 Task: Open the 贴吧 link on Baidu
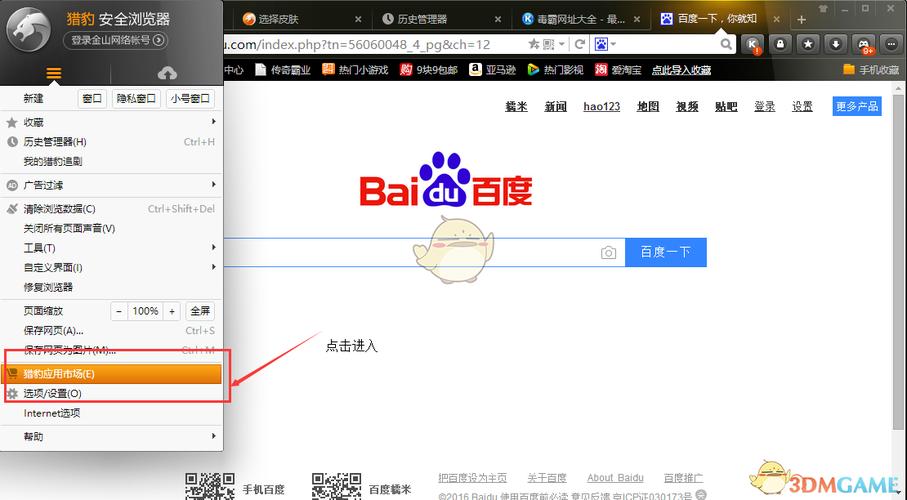coord(726,106)
